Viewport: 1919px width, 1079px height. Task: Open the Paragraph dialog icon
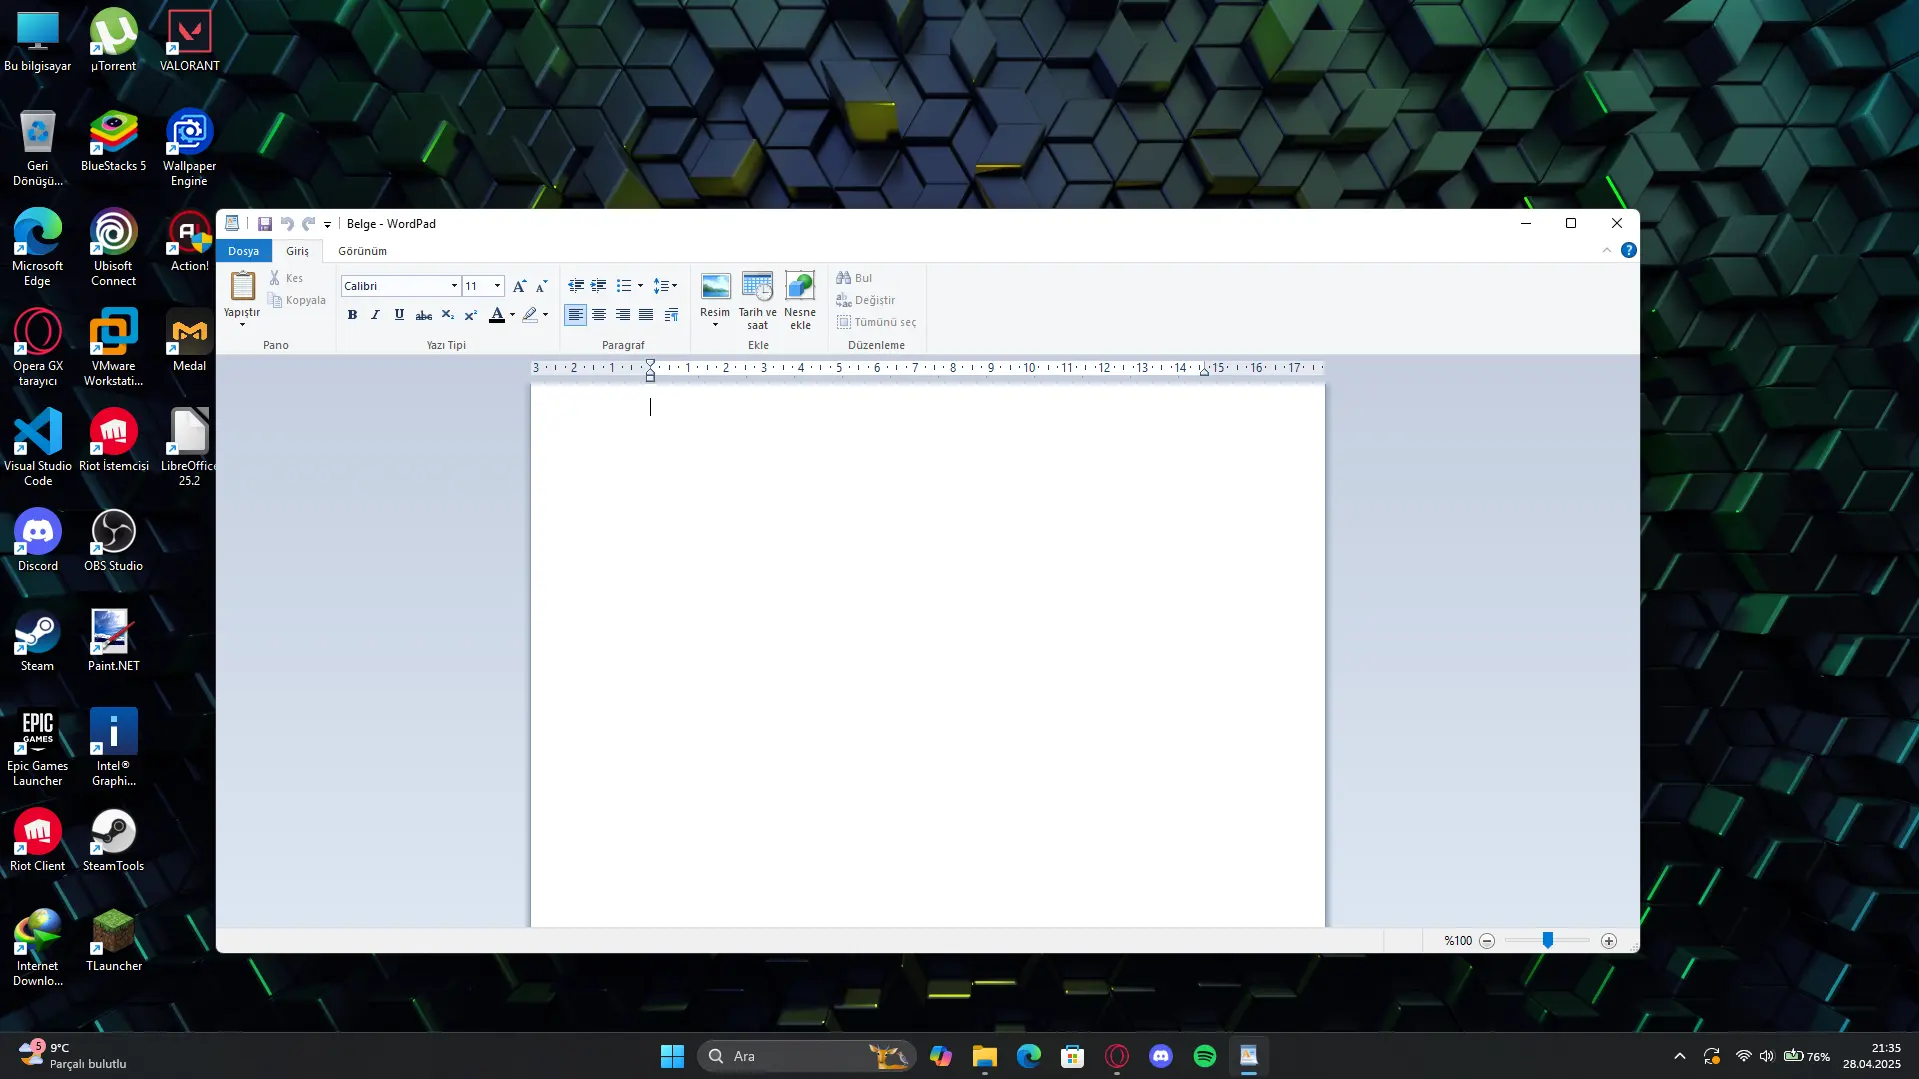coord(671,315)
